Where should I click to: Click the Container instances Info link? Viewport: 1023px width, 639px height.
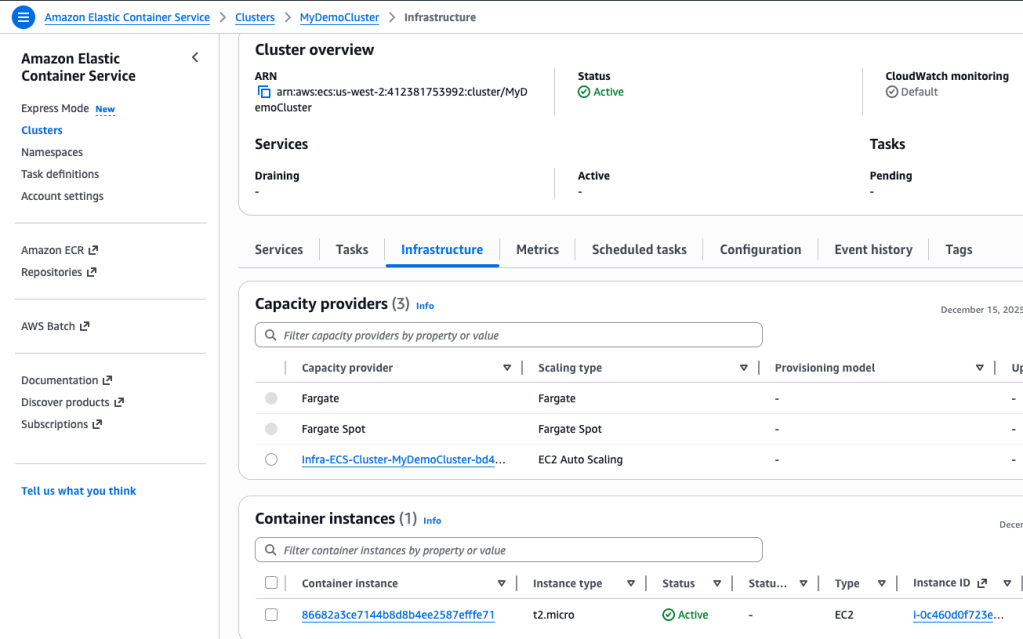(x=432, y=520)
